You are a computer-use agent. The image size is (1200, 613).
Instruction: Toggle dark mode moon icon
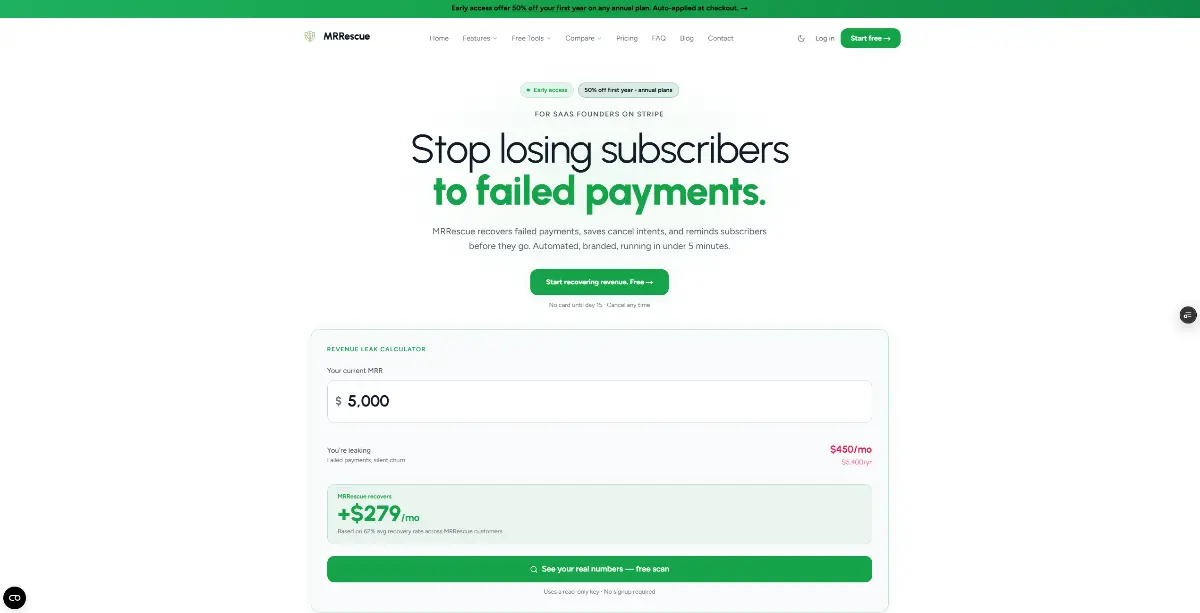pos(801,38)
